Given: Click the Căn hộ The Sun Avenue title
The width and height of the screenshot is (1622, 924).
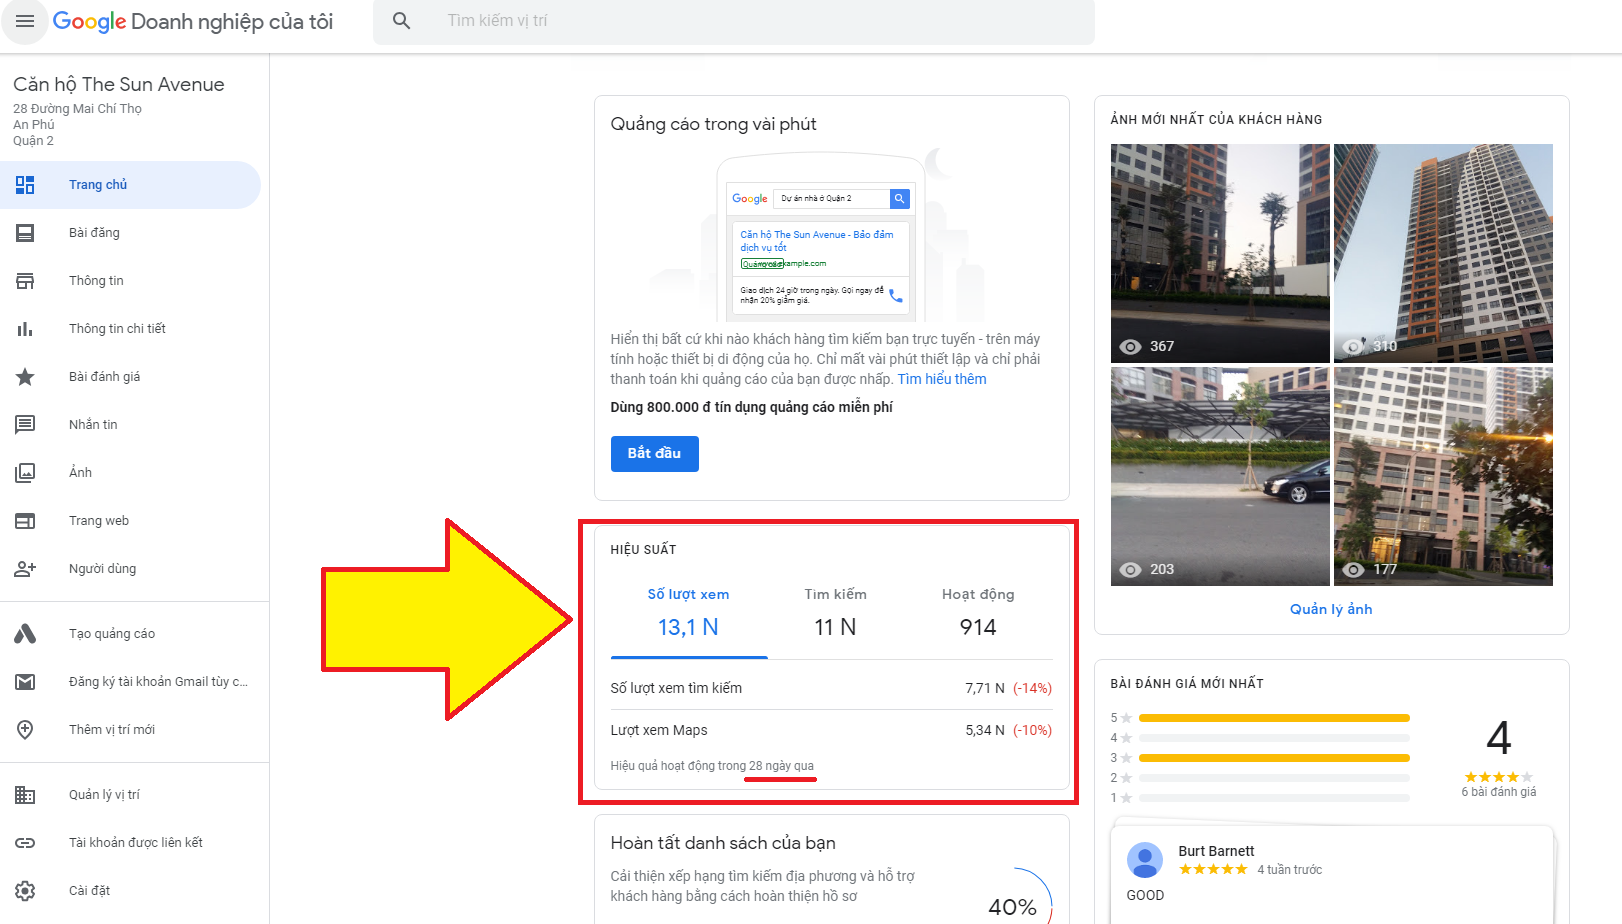Looking at the screenshot, I should point(118,85).
